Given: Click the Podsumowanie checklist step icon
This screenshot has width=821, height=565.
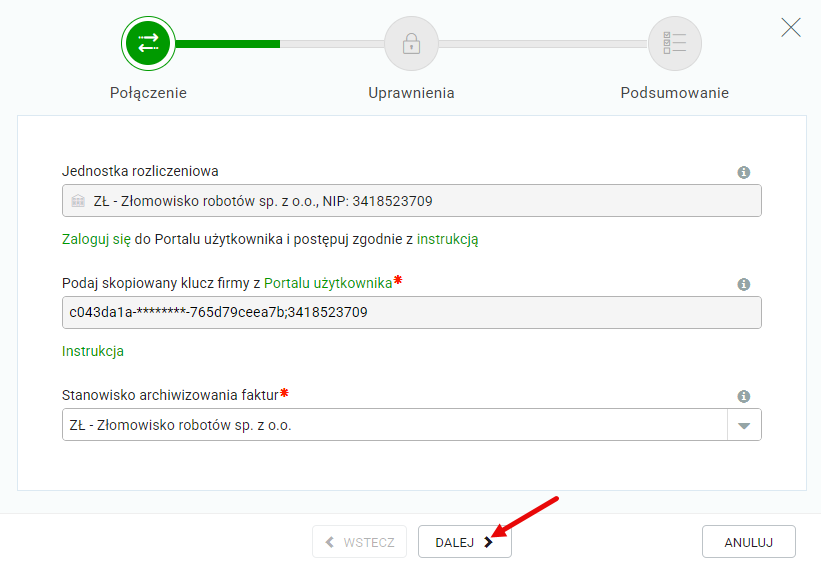Looking at the screenshot, I should coord(674,43).
